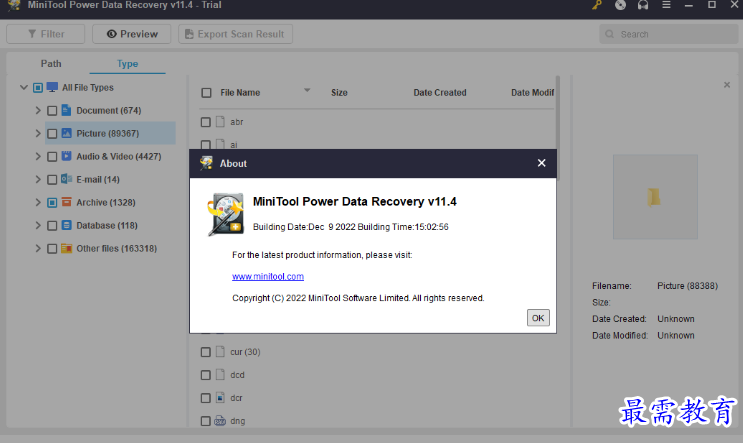Check the E-mail (14) checkbox

(52, 180)
